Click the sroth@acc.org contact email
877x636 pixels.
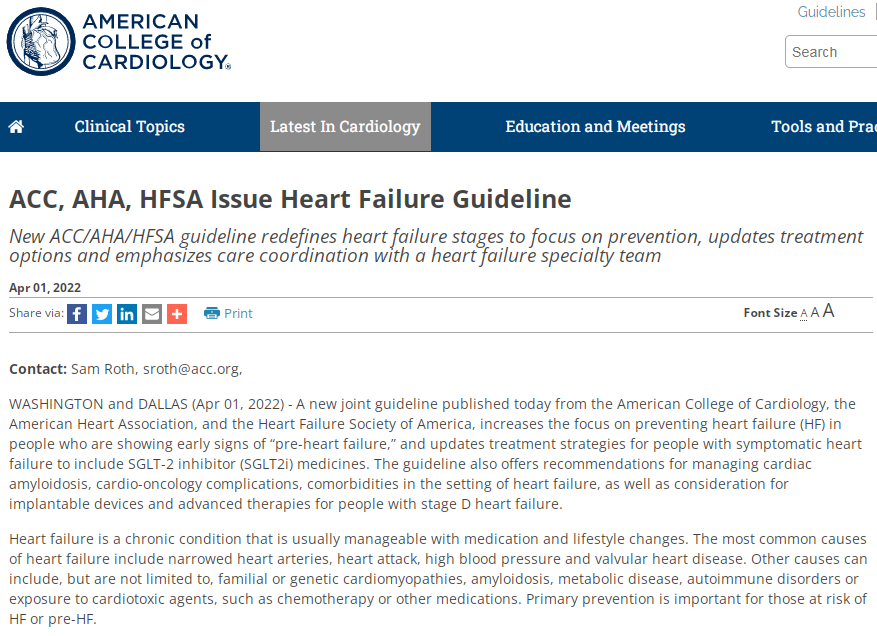coord(192,369)
